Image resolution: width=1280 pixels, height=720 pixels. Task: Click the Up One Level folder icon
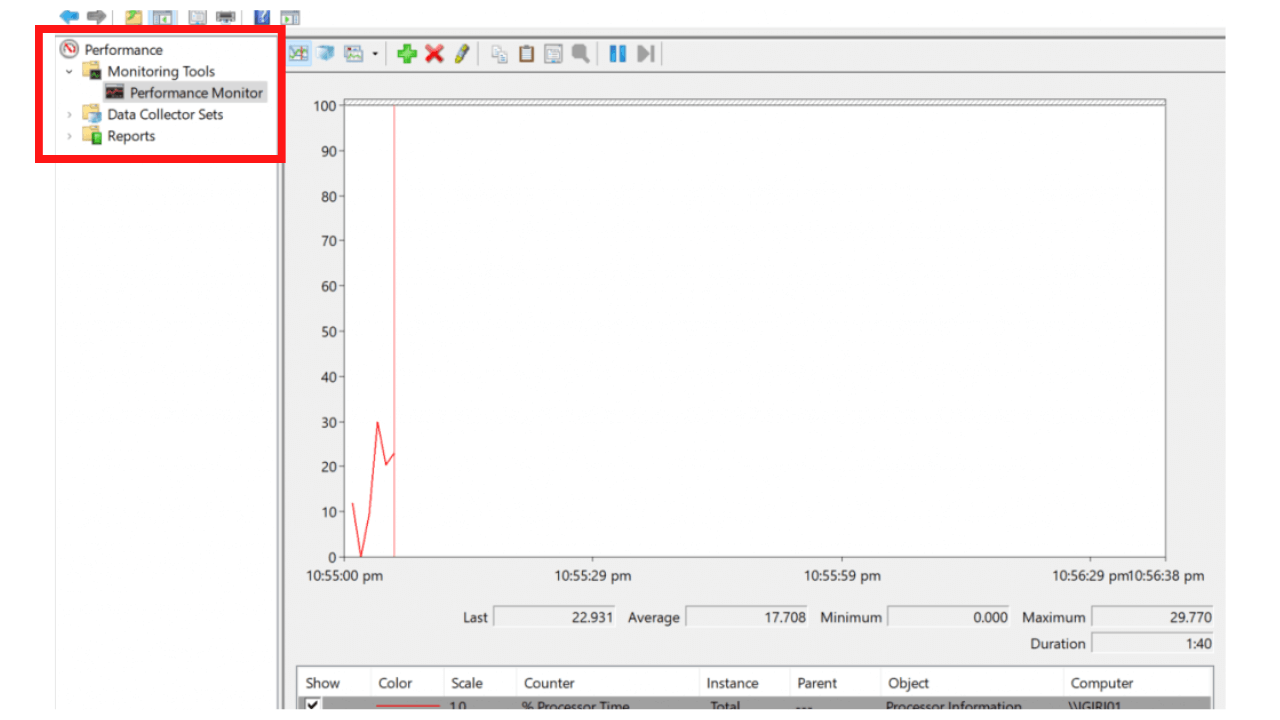point(133,17)
